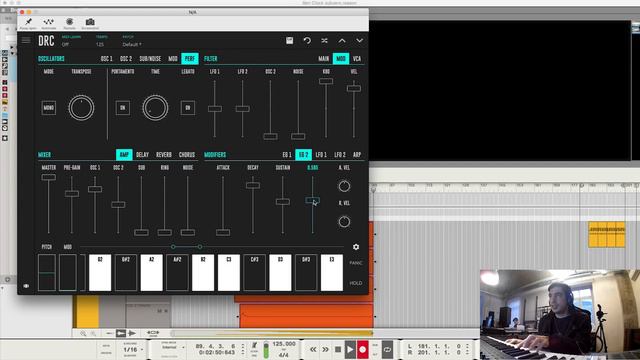Switch to the EG 1 modifier tab
640x360 pixels.
click(x=287, y=155)
